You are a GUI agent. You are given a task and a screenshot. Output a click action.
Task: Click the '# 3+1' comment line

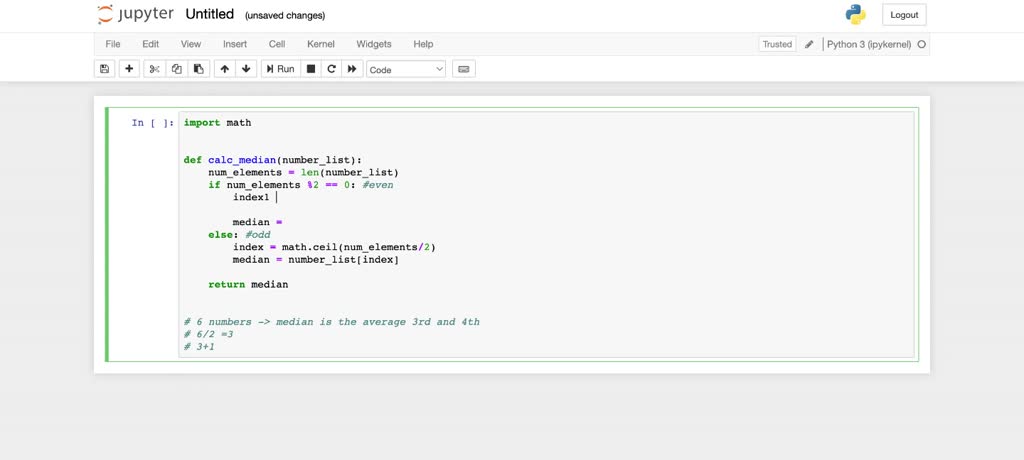point(199,346)
